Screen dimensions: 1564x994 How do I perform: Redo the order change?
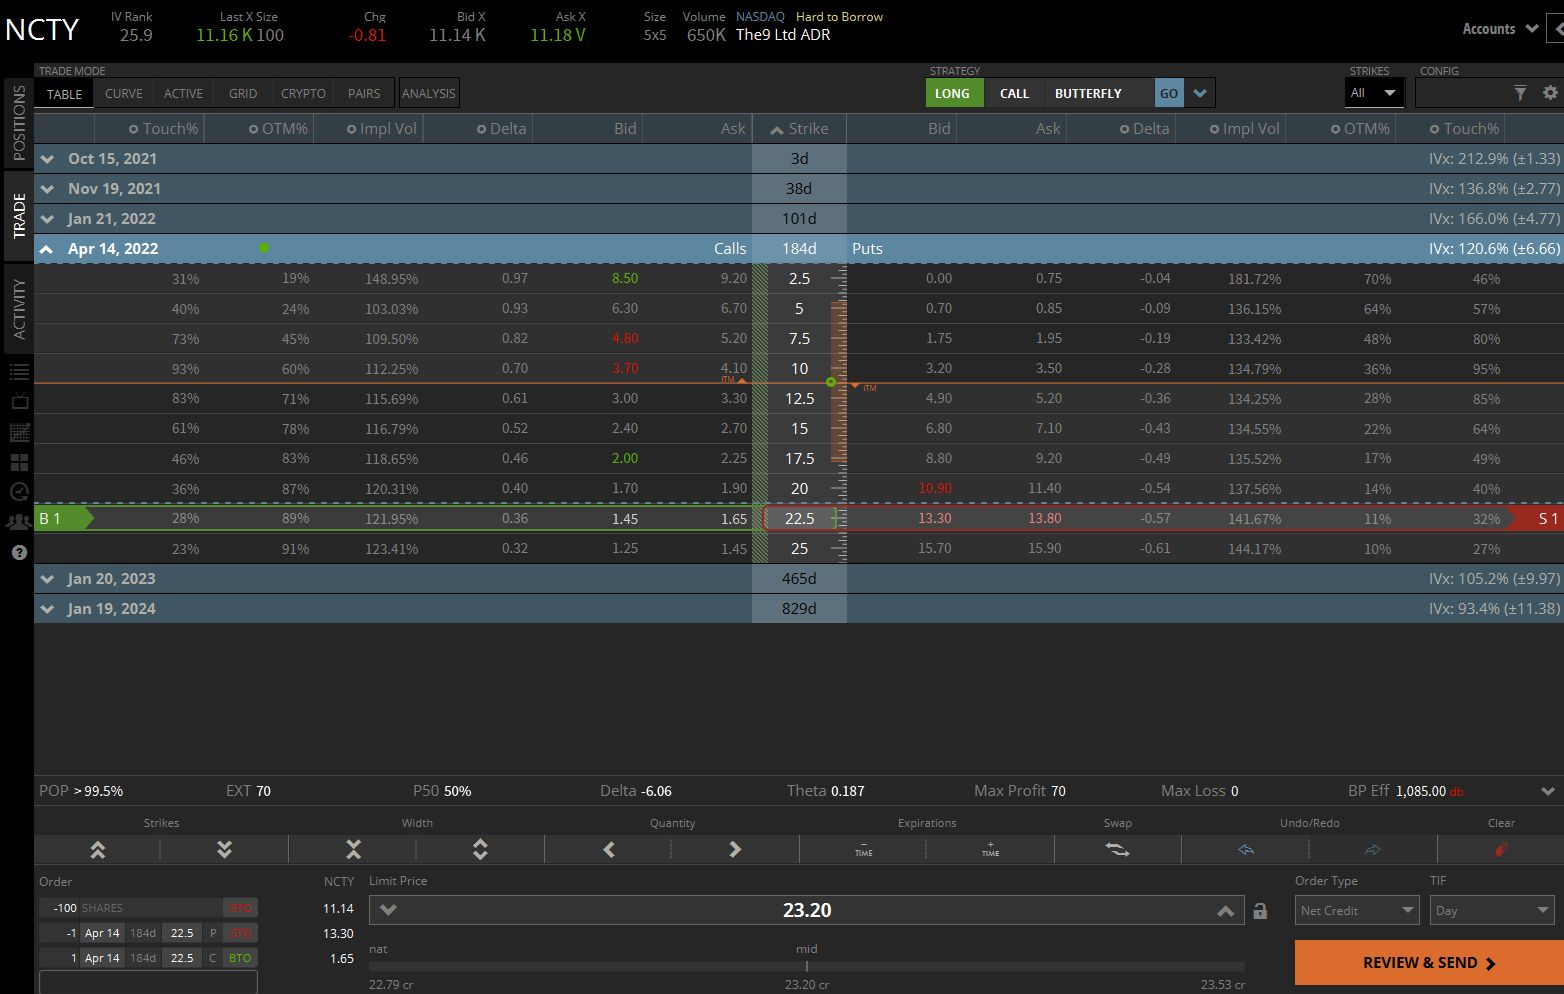(1373, 850)
